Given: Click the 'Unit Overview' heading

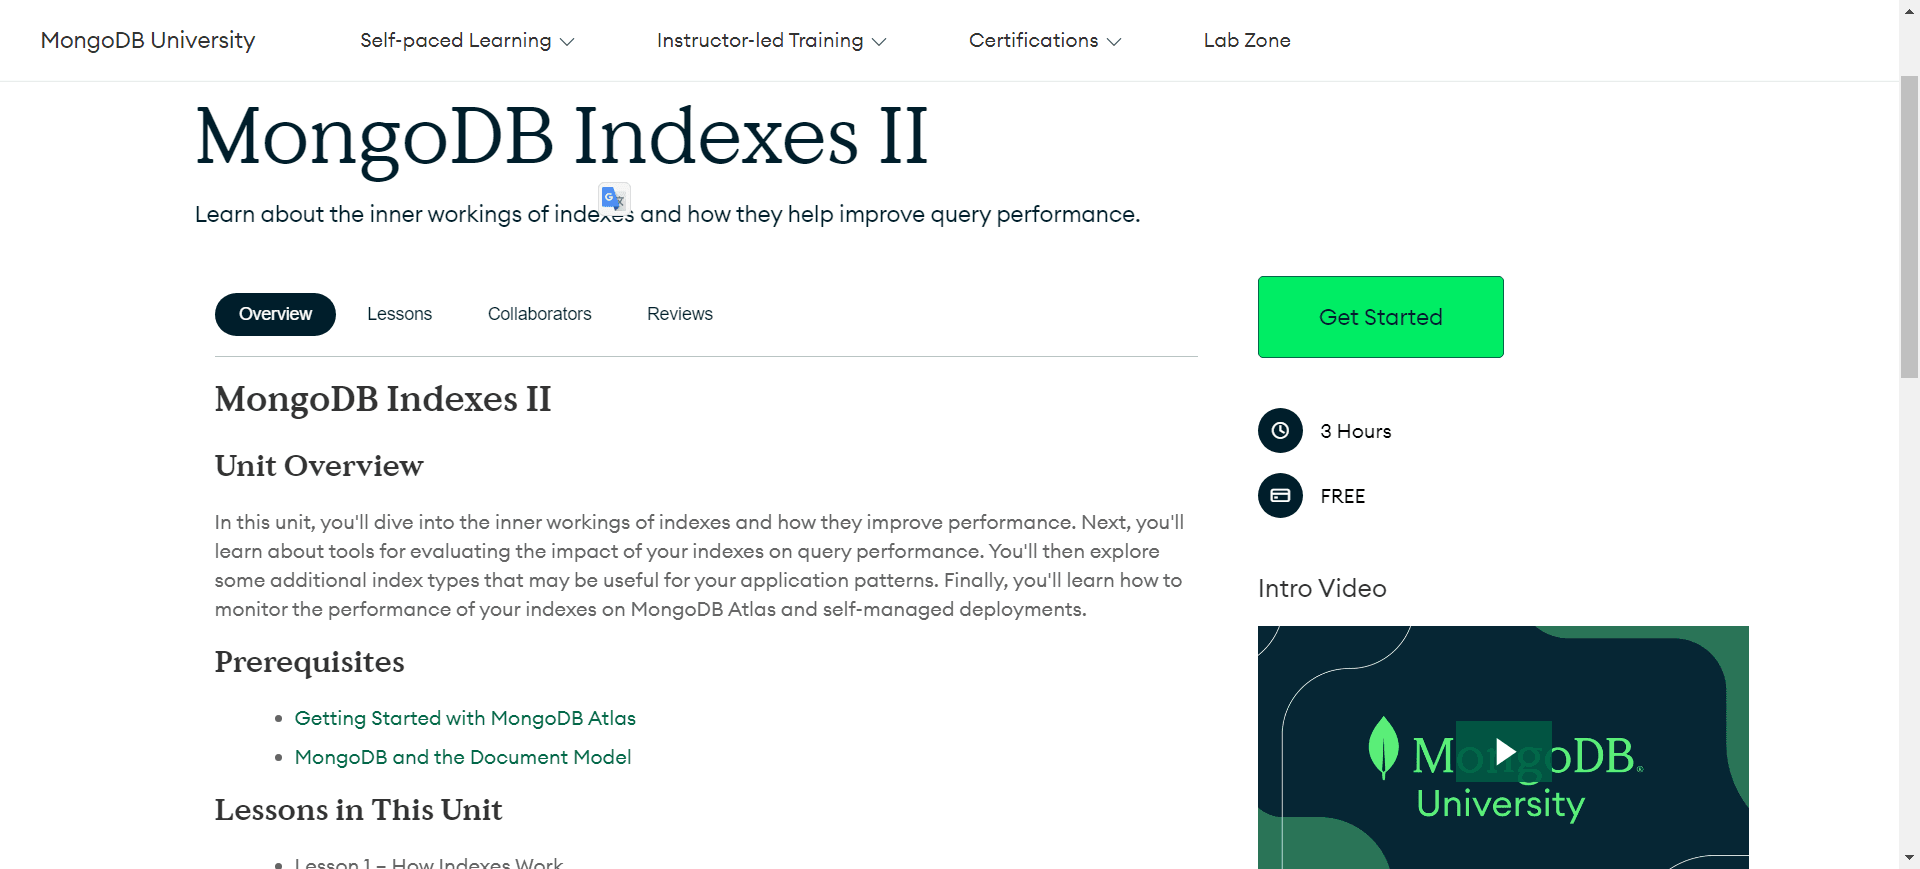Looking at the screenshot, I should click(319, 466).
